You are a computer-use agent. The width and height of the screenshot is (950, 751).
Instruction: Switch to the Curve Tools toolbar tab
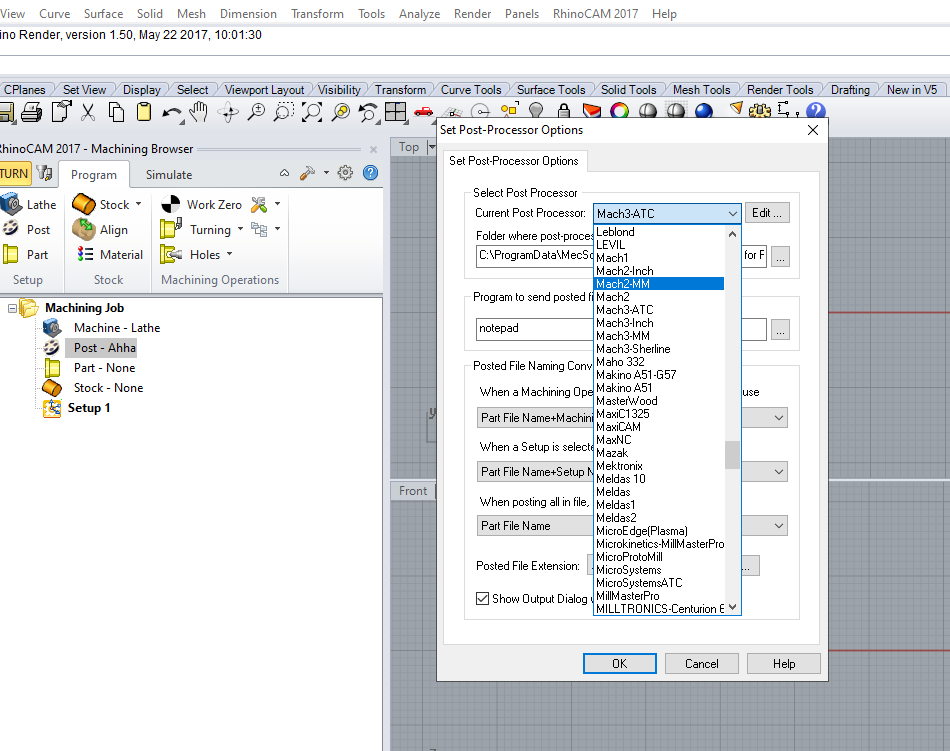(x=471, y=90)
